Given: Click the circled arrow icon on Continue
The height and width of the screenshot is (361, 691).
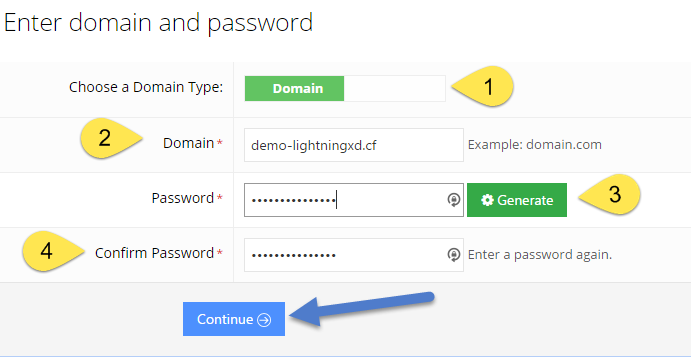Looking at the screenshot, I should pos(264,320).
